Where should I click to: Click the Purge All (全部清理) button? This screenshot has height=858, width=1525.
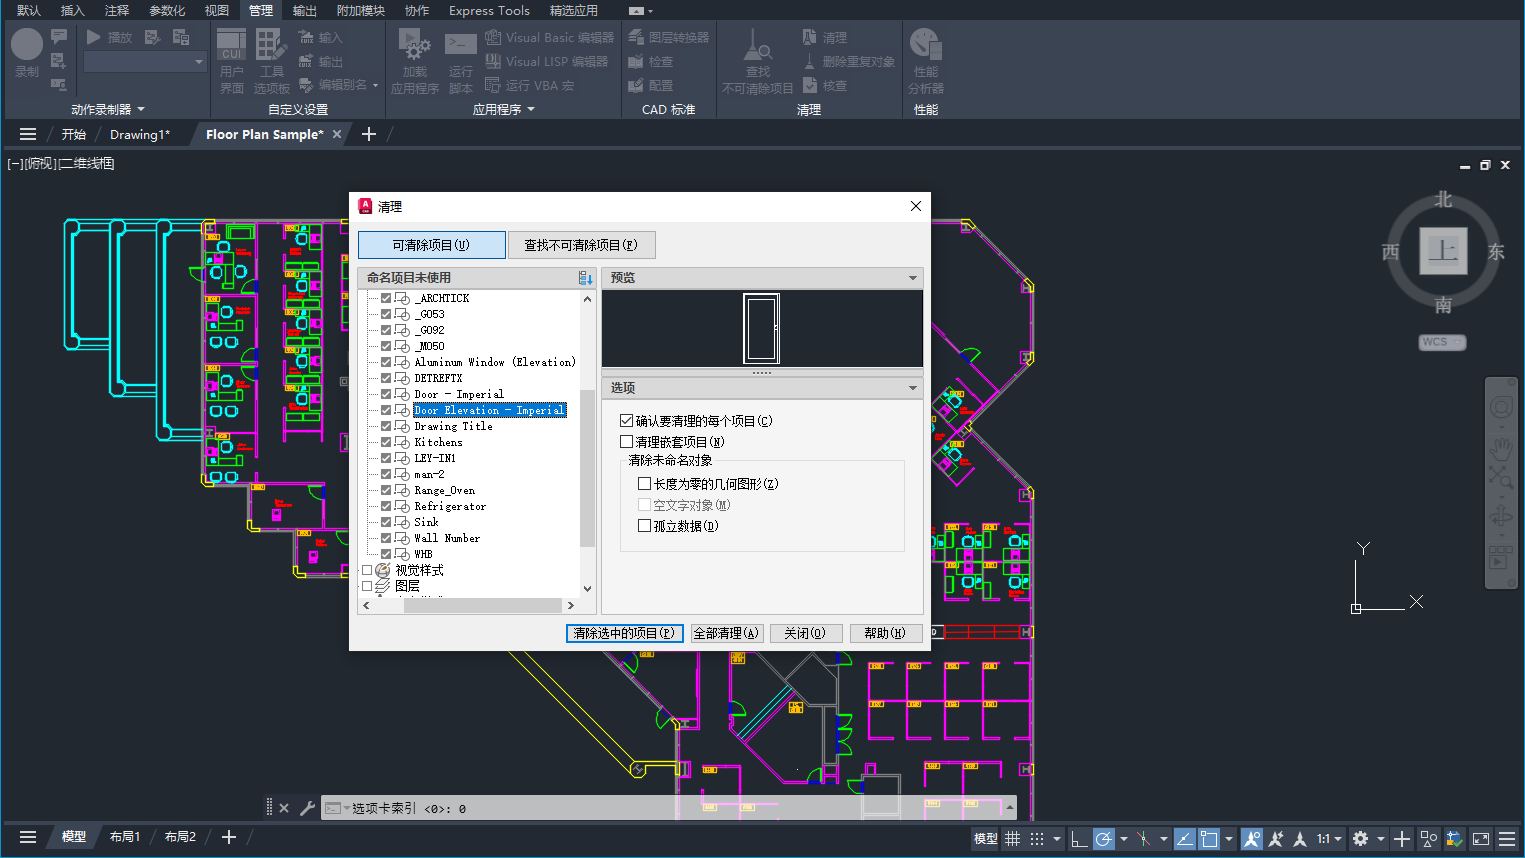tap(726, 633)
